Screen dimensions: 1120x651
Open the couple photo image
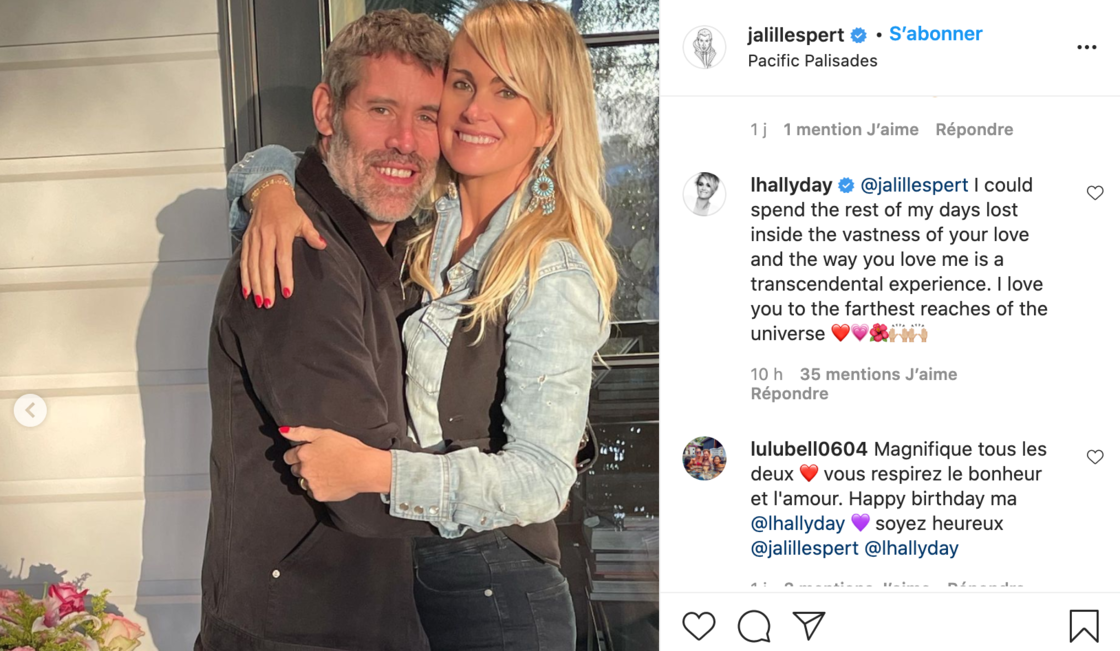point(329,325)
